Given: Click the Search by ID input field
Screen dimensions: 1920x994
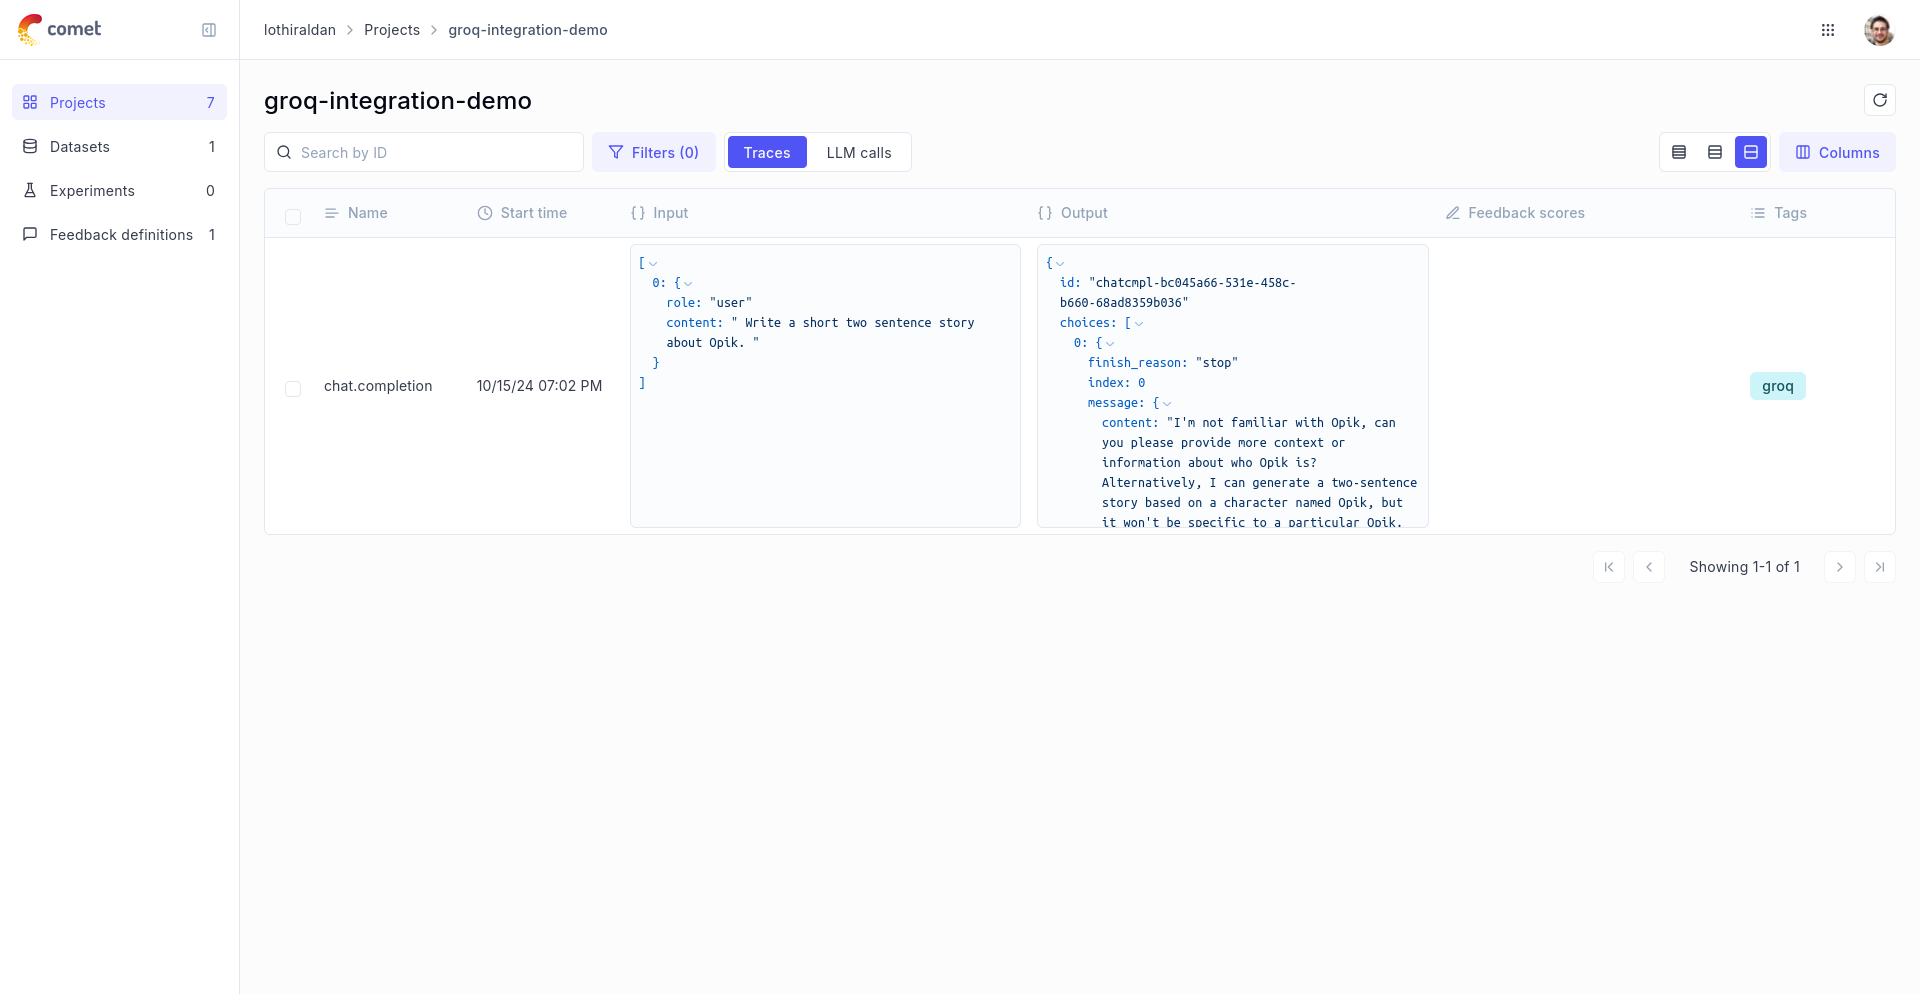Looking at the screenshot, I should [423, 152].
